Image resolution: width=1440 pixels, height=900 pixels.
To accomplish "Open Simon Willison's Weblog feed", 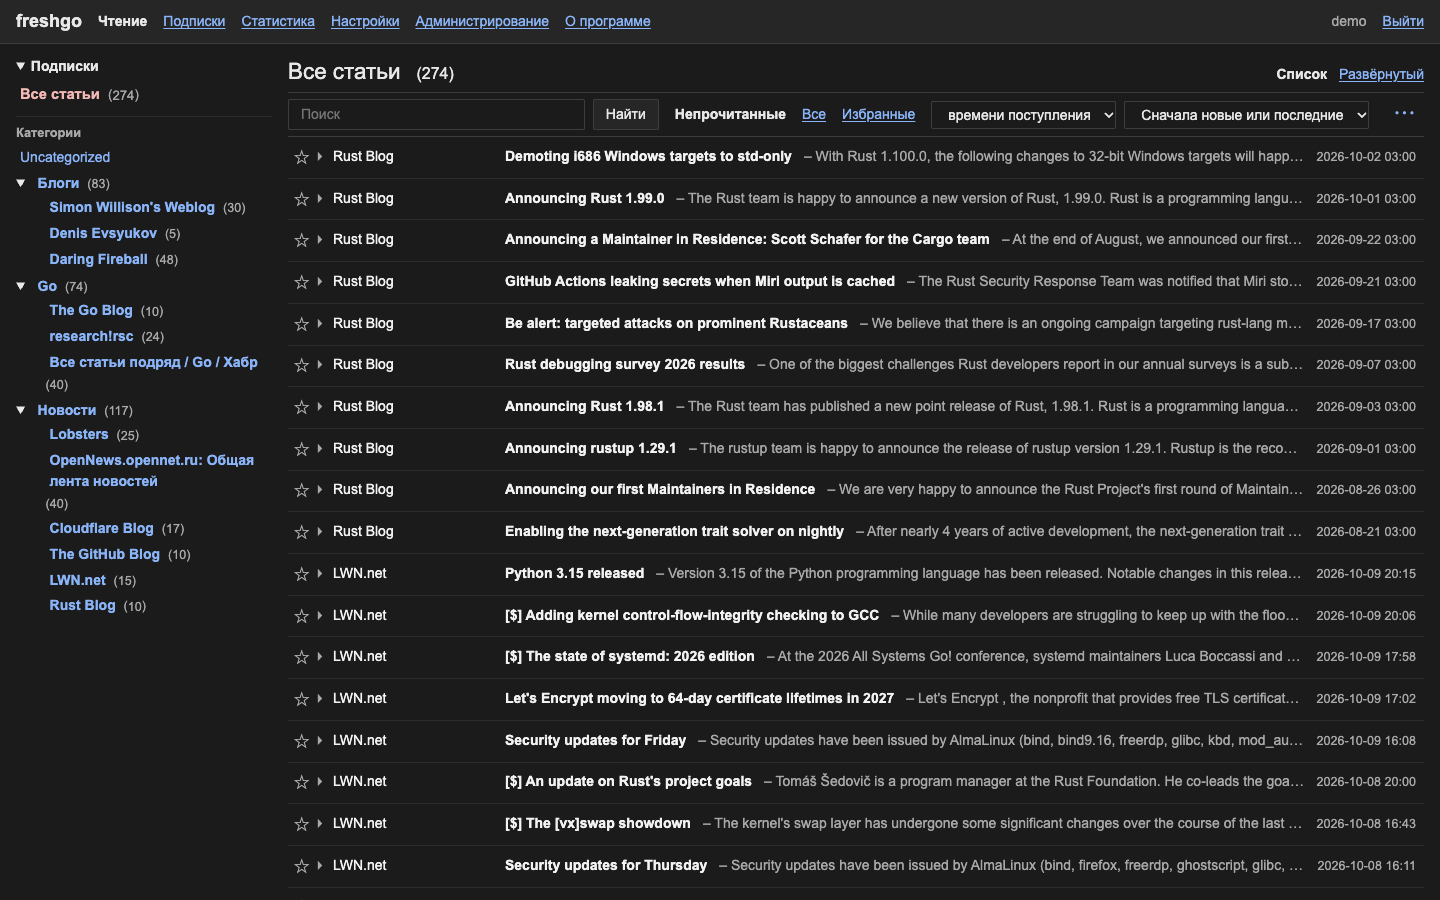I will 132,207.
